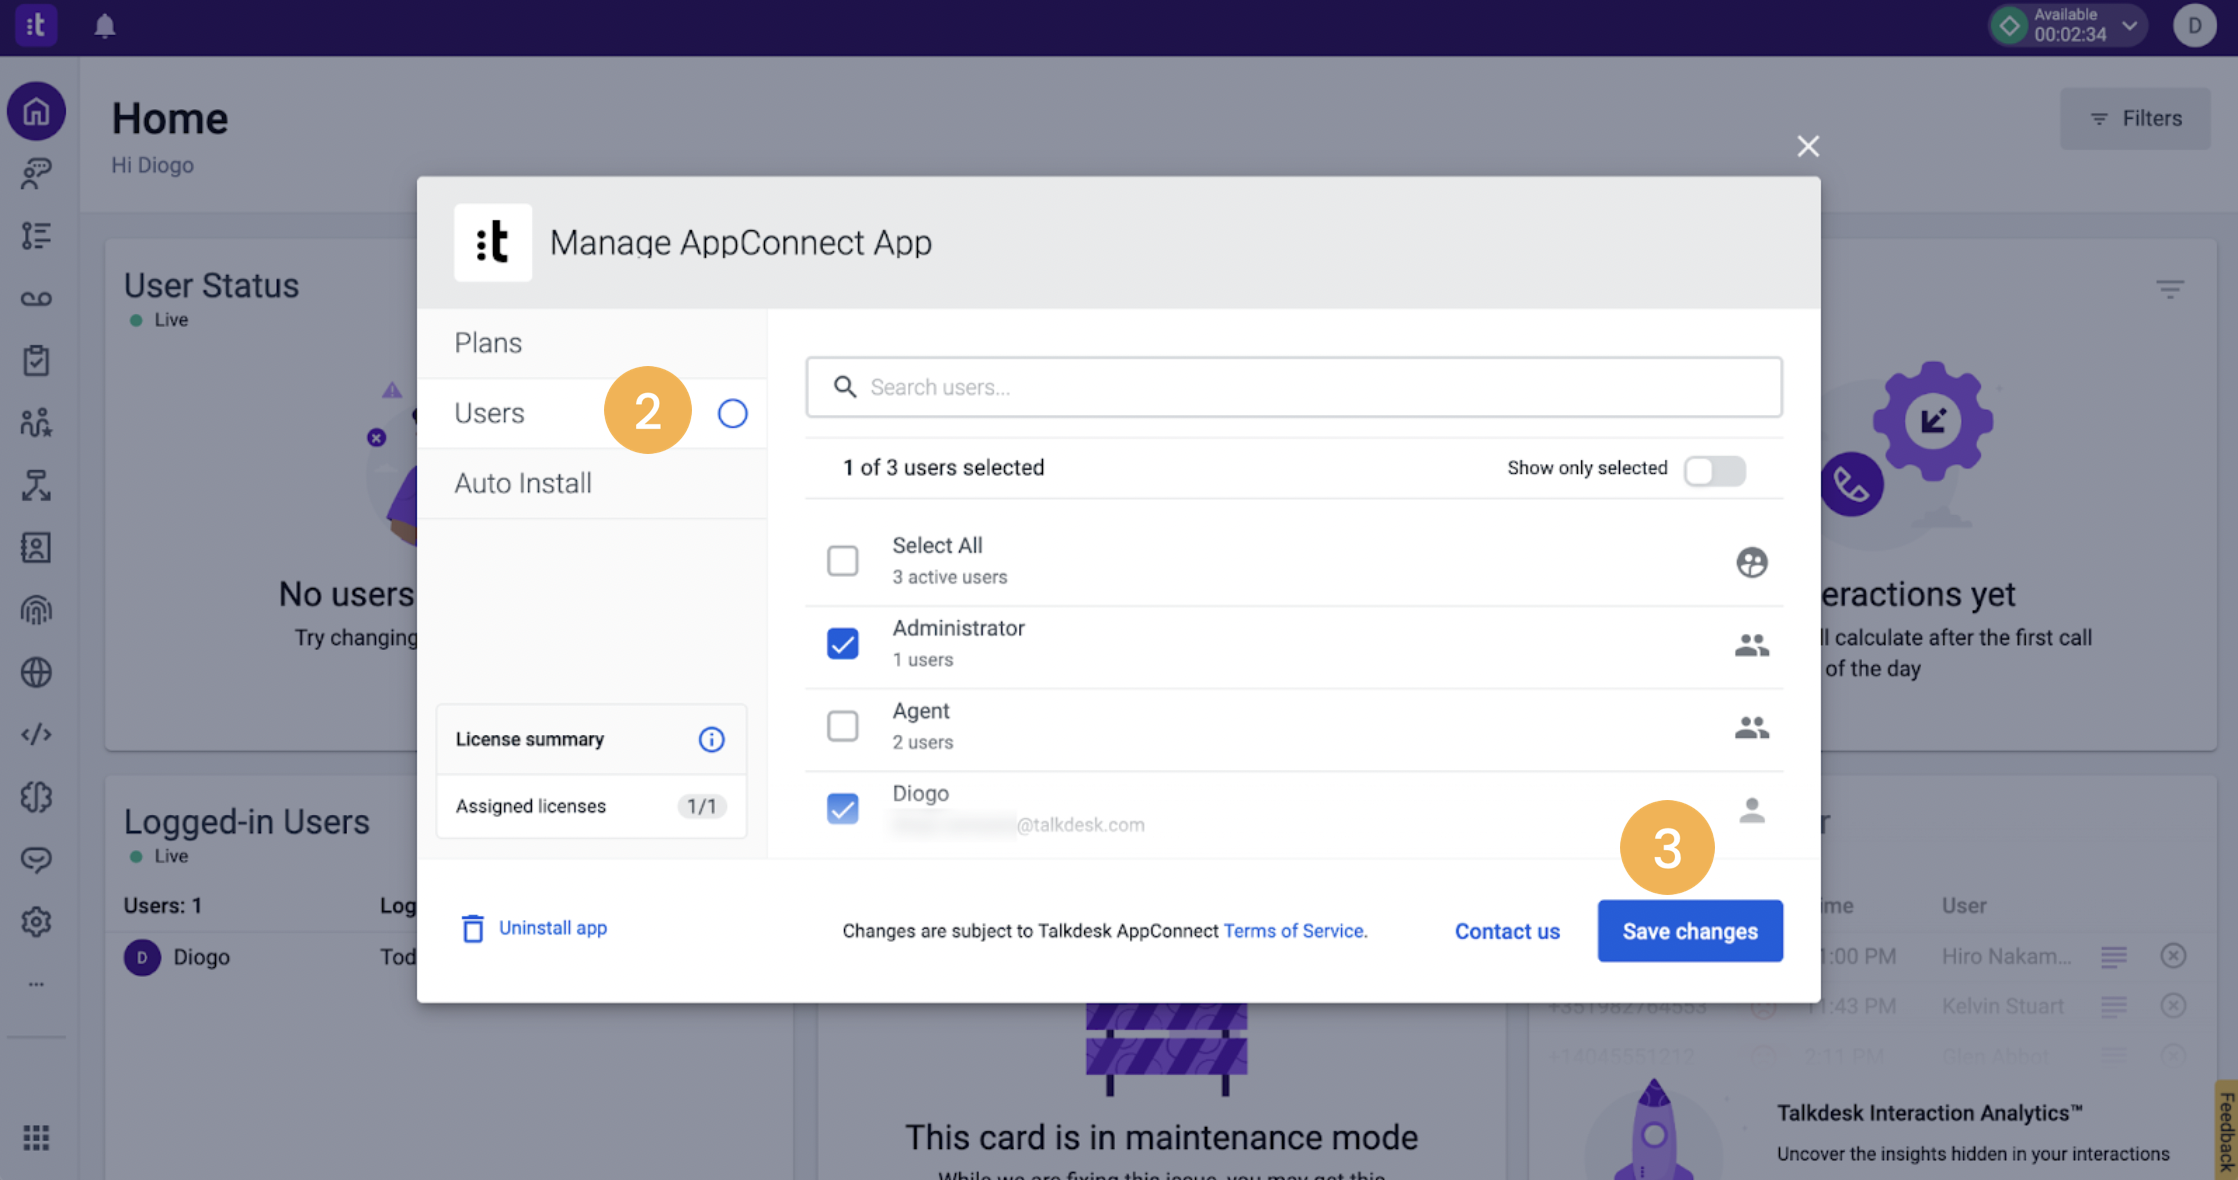Check the Agent checkbox

(843, 725)
